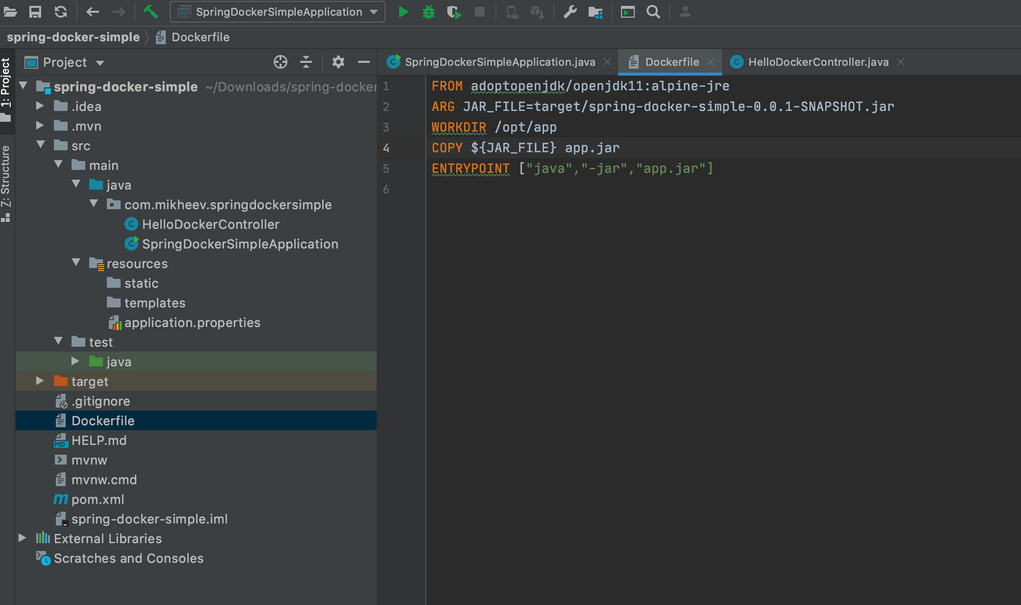Open settings using the wrench icon
The image size is (1021, 605).
[570, 12]
